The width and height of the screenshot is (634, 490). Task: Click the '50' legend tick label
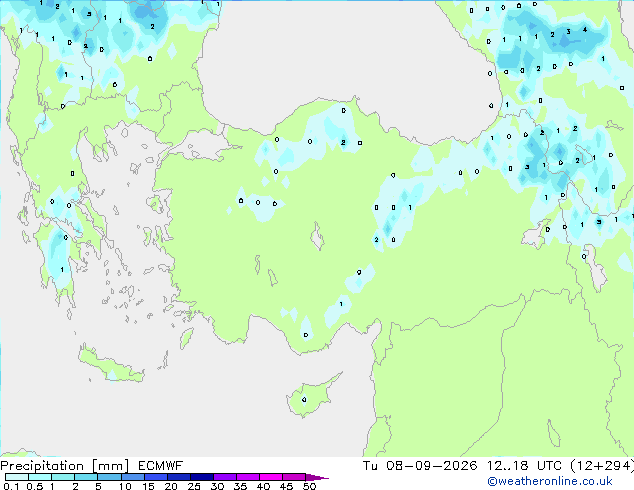pyautogui.click(x=309, y=486)
